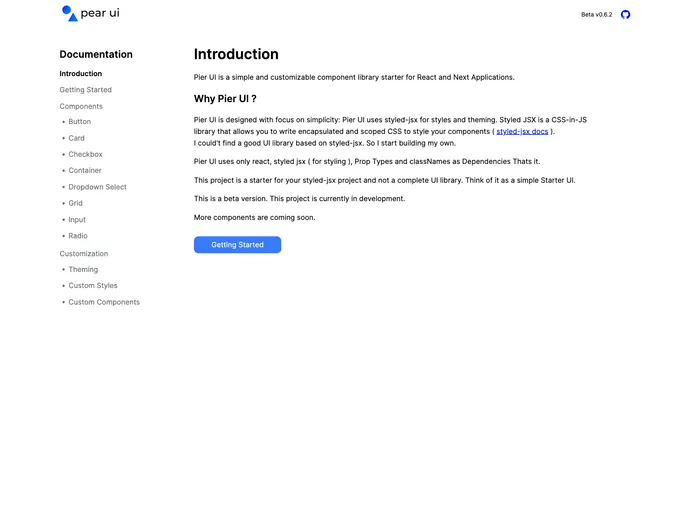
Task: Open the Theming page
Action: pyautogui.click(x=83, y=269)
